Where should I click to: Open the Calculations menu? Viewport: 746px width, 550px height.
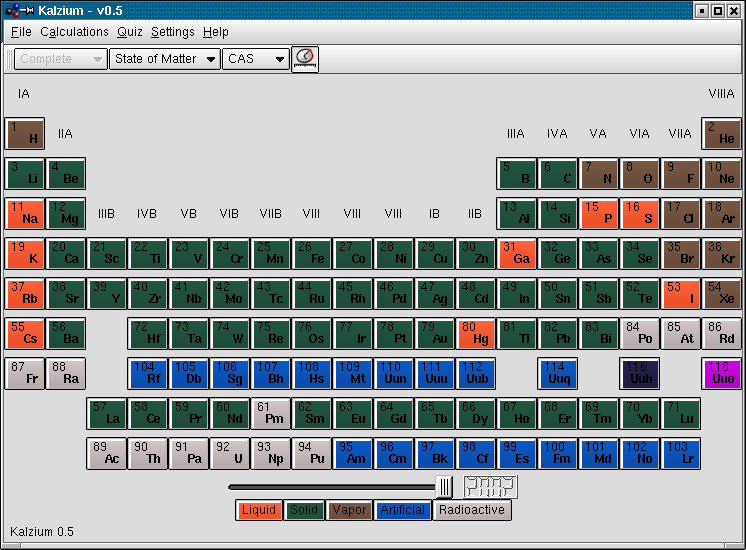pyautogui.click(x=74, y=32)
